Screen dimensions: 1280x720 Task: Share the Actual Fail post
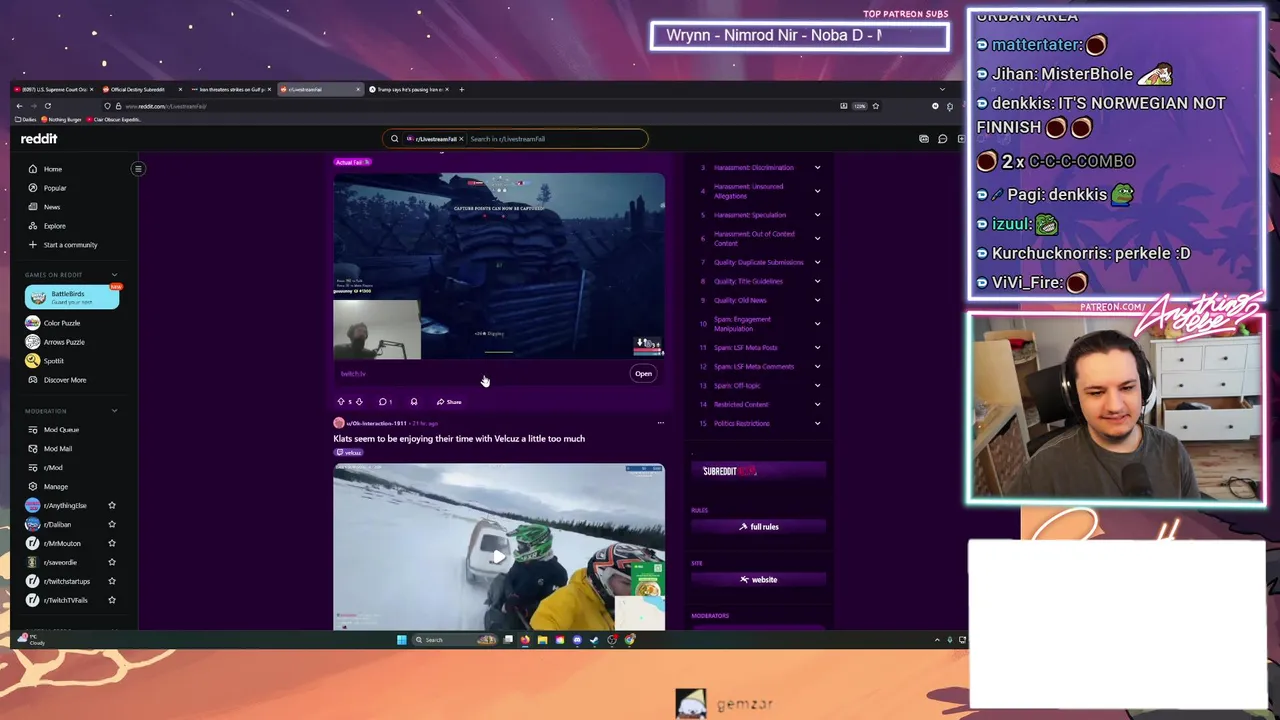449,402
